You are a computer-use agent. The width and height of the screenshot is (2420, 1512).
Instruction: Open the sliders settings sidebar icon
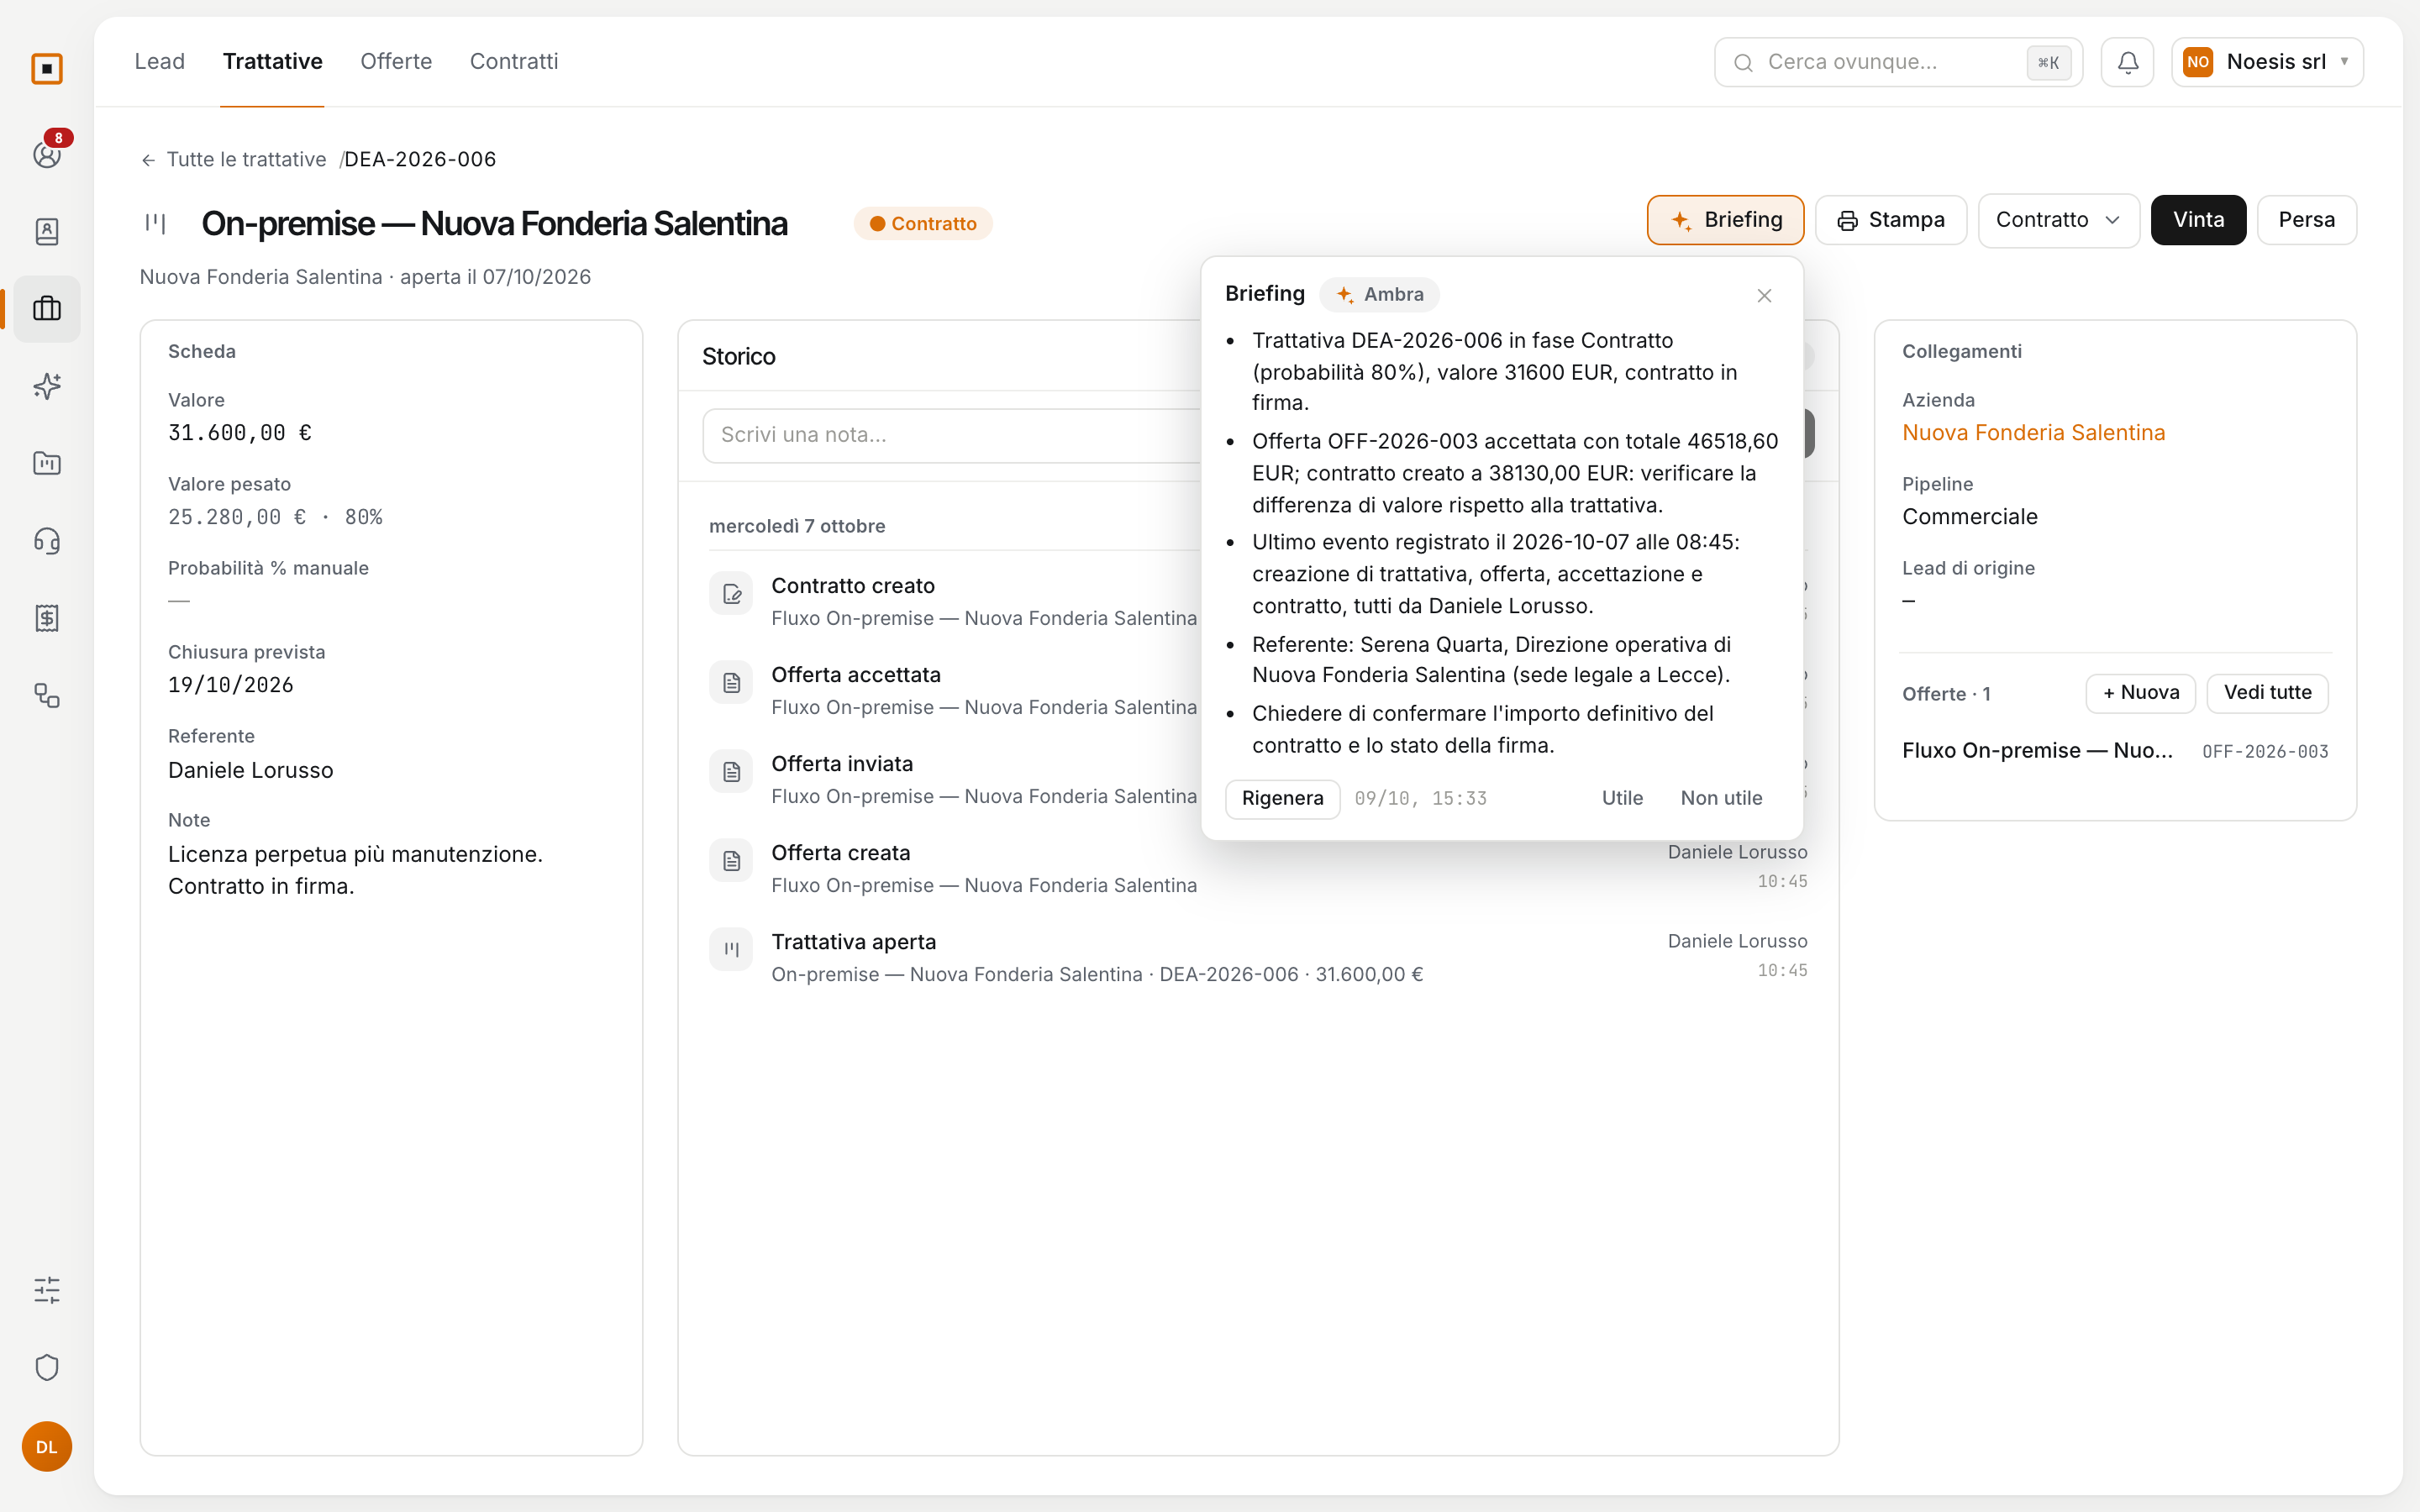[x=47, y=1290]
